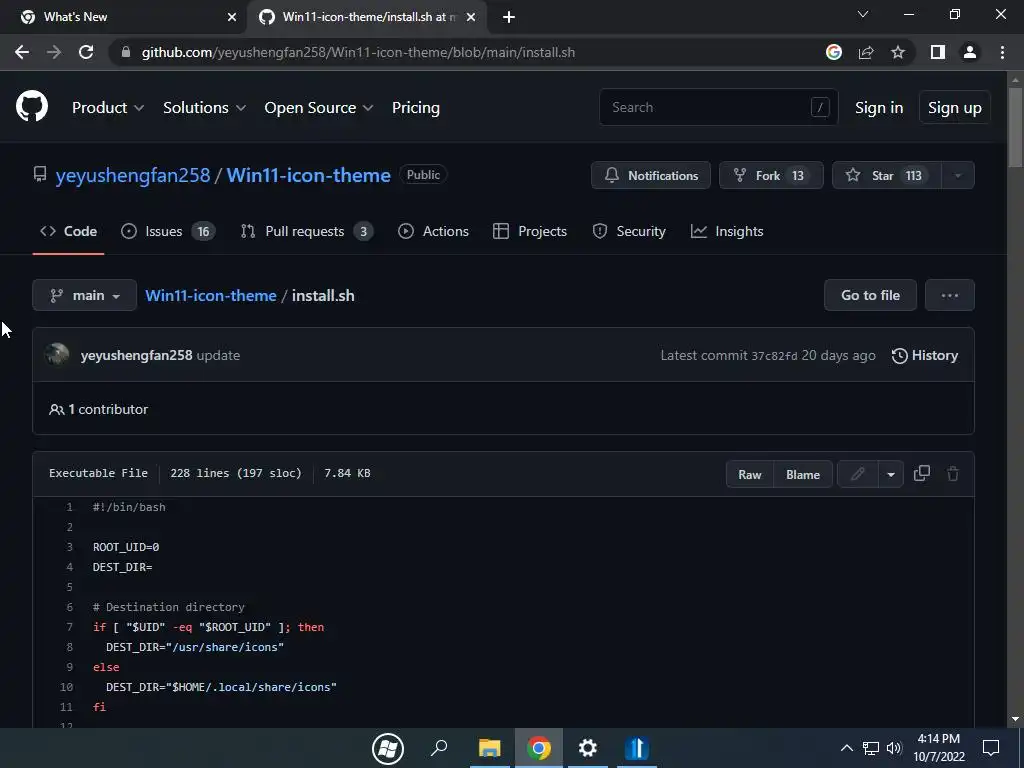Click the share page icon

(866, 52)
